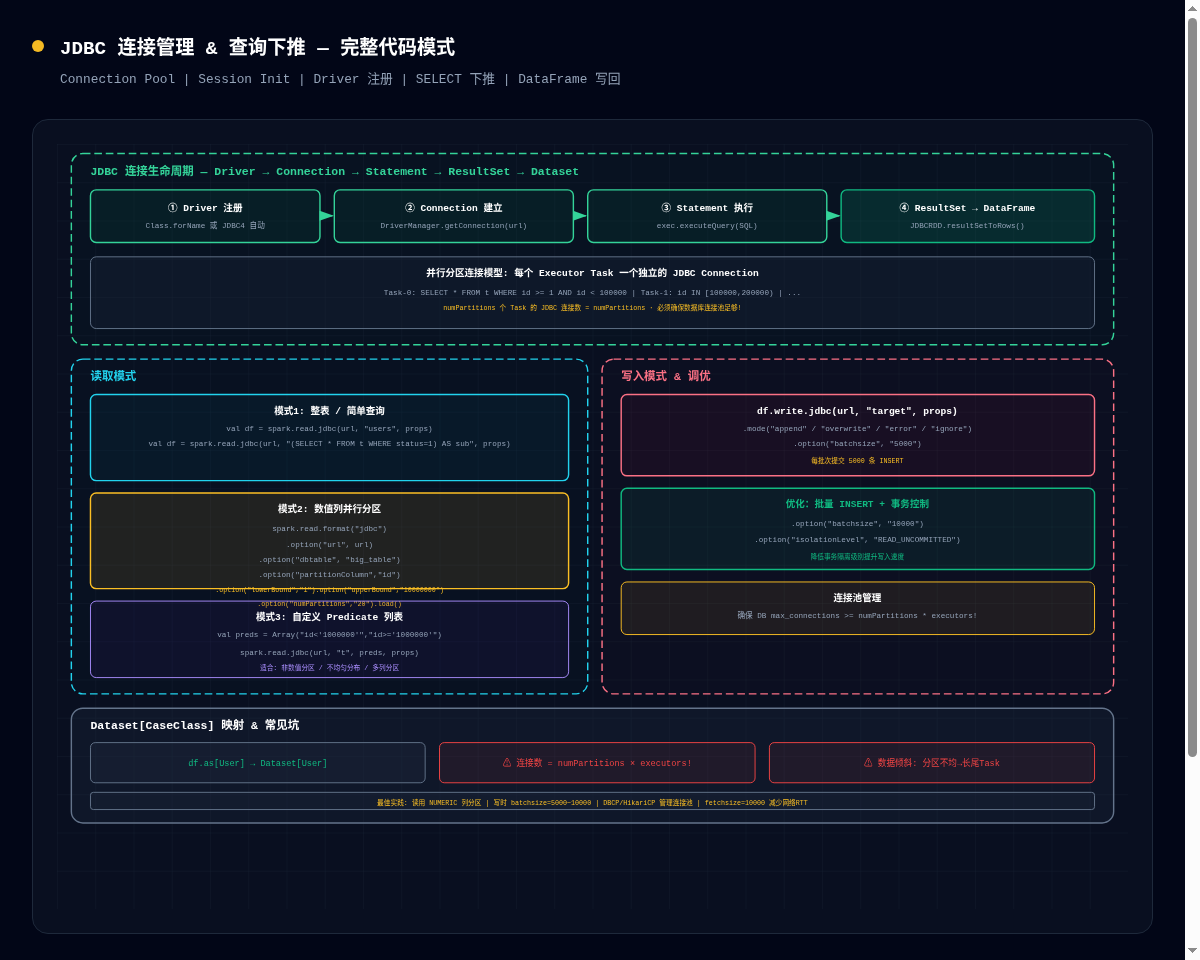The image size is (1200, 960).
Task: Click the heading 优化: 批量 INSERT + 事务控制
Action: 857,505
